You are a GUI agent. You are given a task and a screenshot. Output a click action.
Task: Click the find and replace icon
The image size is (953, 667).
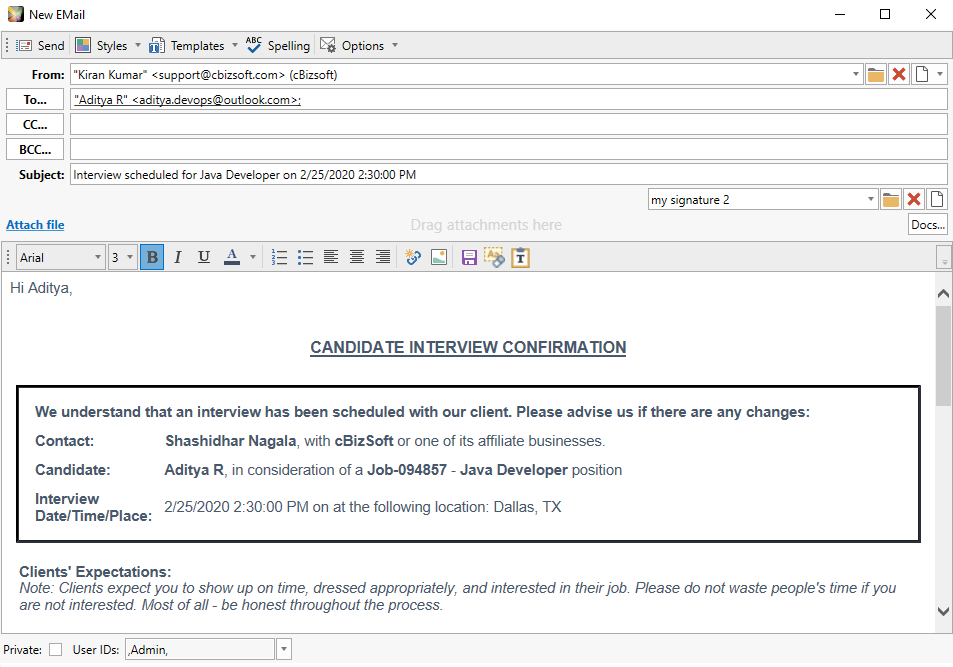click(494, 257)
